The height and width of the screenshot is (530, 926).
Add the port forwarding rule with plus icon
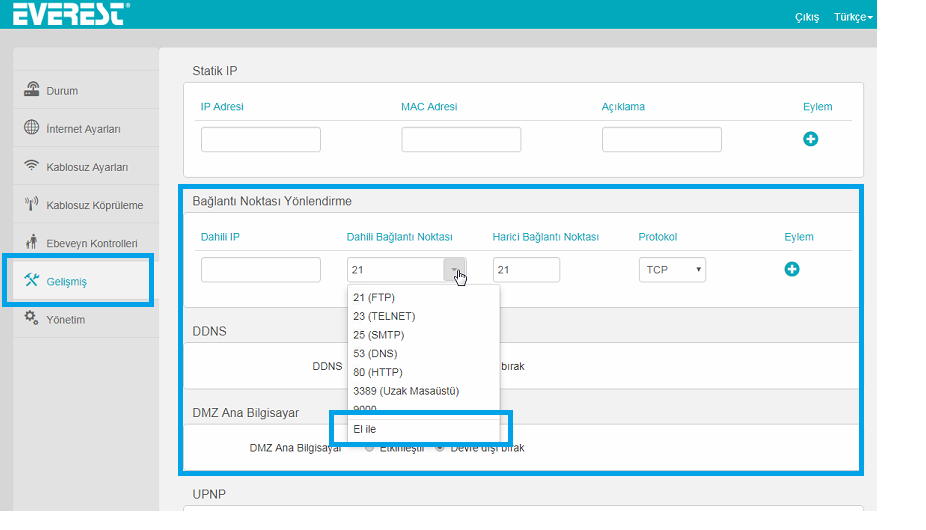[x=792, y=269]
